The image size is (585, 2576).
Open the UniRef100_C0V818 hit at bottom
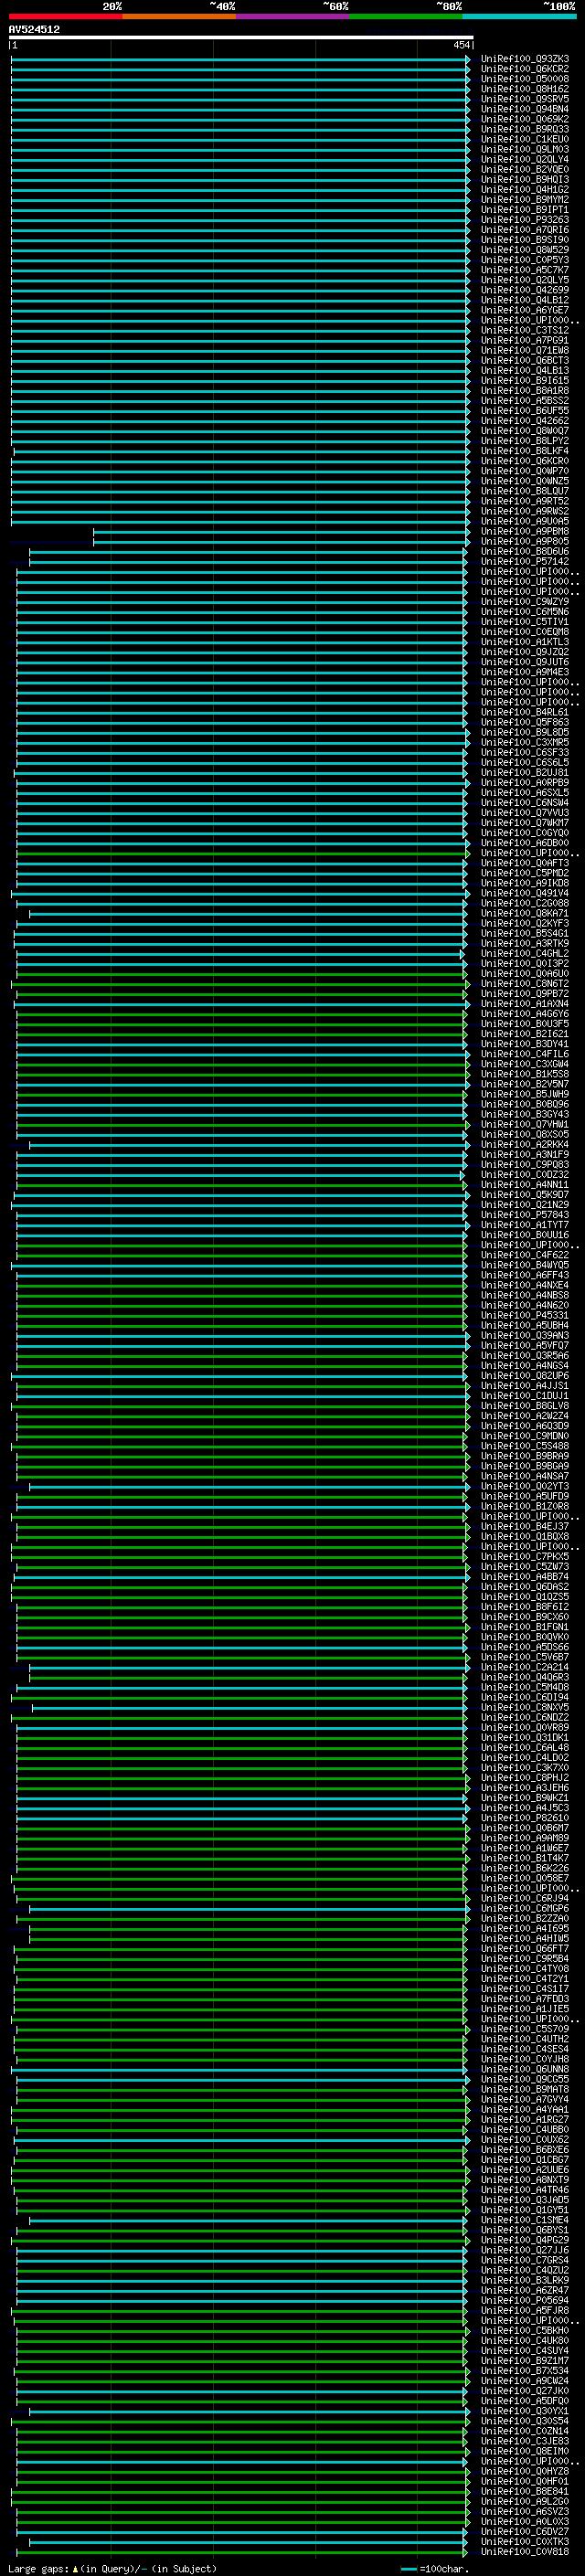tap(524, 2551)
